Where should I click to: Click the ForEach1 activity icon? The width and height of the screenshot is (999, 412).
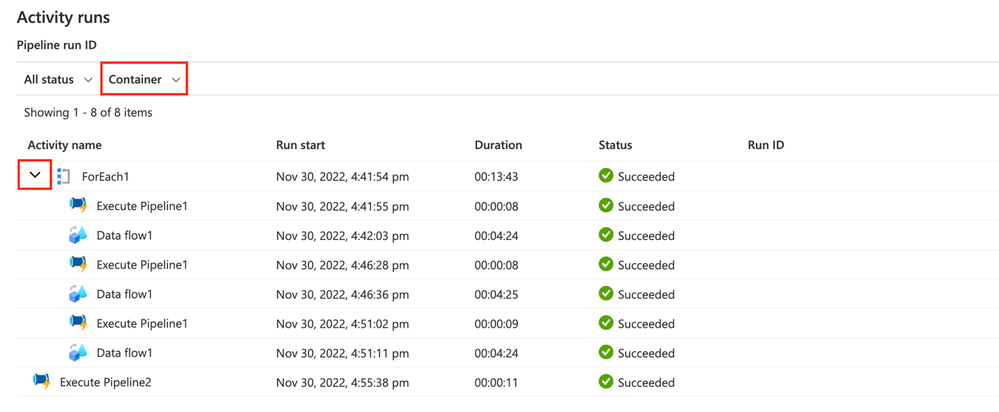63,176
